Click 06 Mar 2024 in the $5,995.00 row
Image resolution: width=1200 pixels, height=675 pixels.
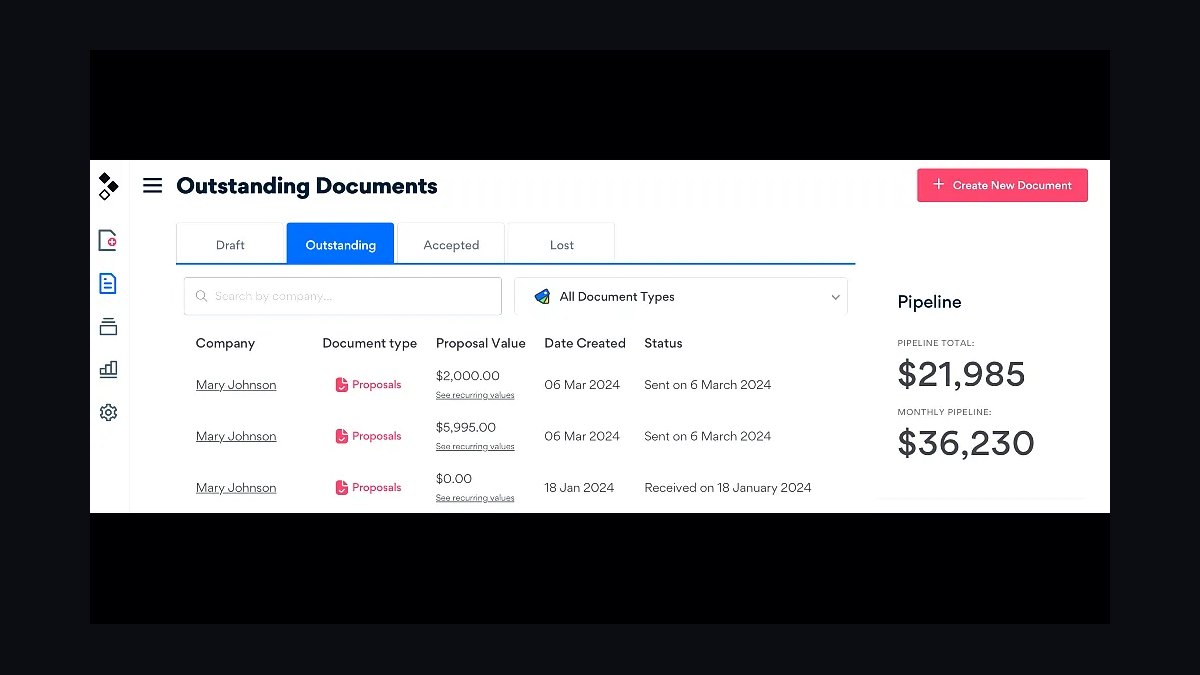pos(582,436)
